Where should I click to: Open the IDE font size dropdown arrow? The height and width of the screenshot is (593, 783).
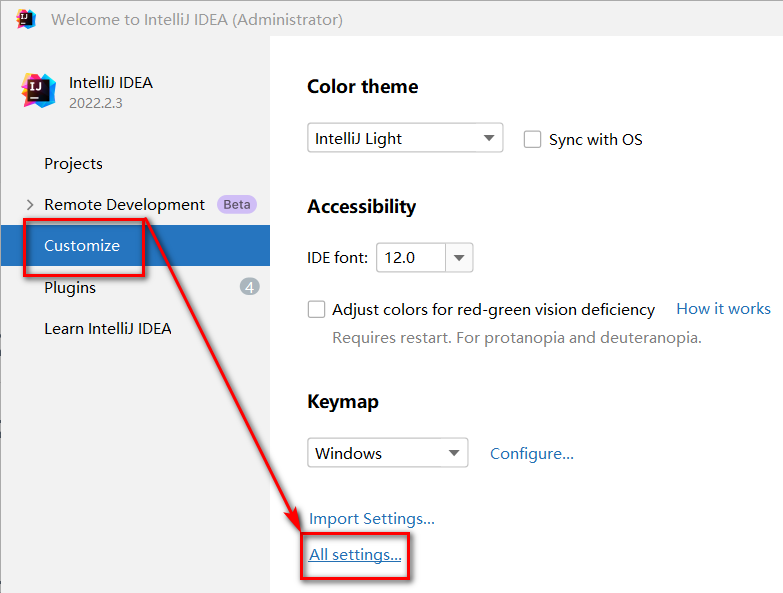click(x=459, y=258)
